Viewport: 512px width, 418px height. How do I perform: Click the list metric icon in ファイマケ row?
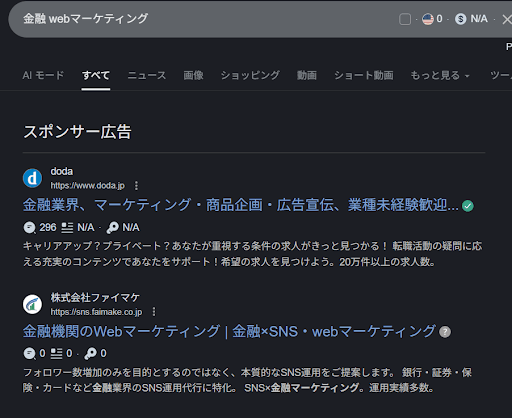point(56,354)
